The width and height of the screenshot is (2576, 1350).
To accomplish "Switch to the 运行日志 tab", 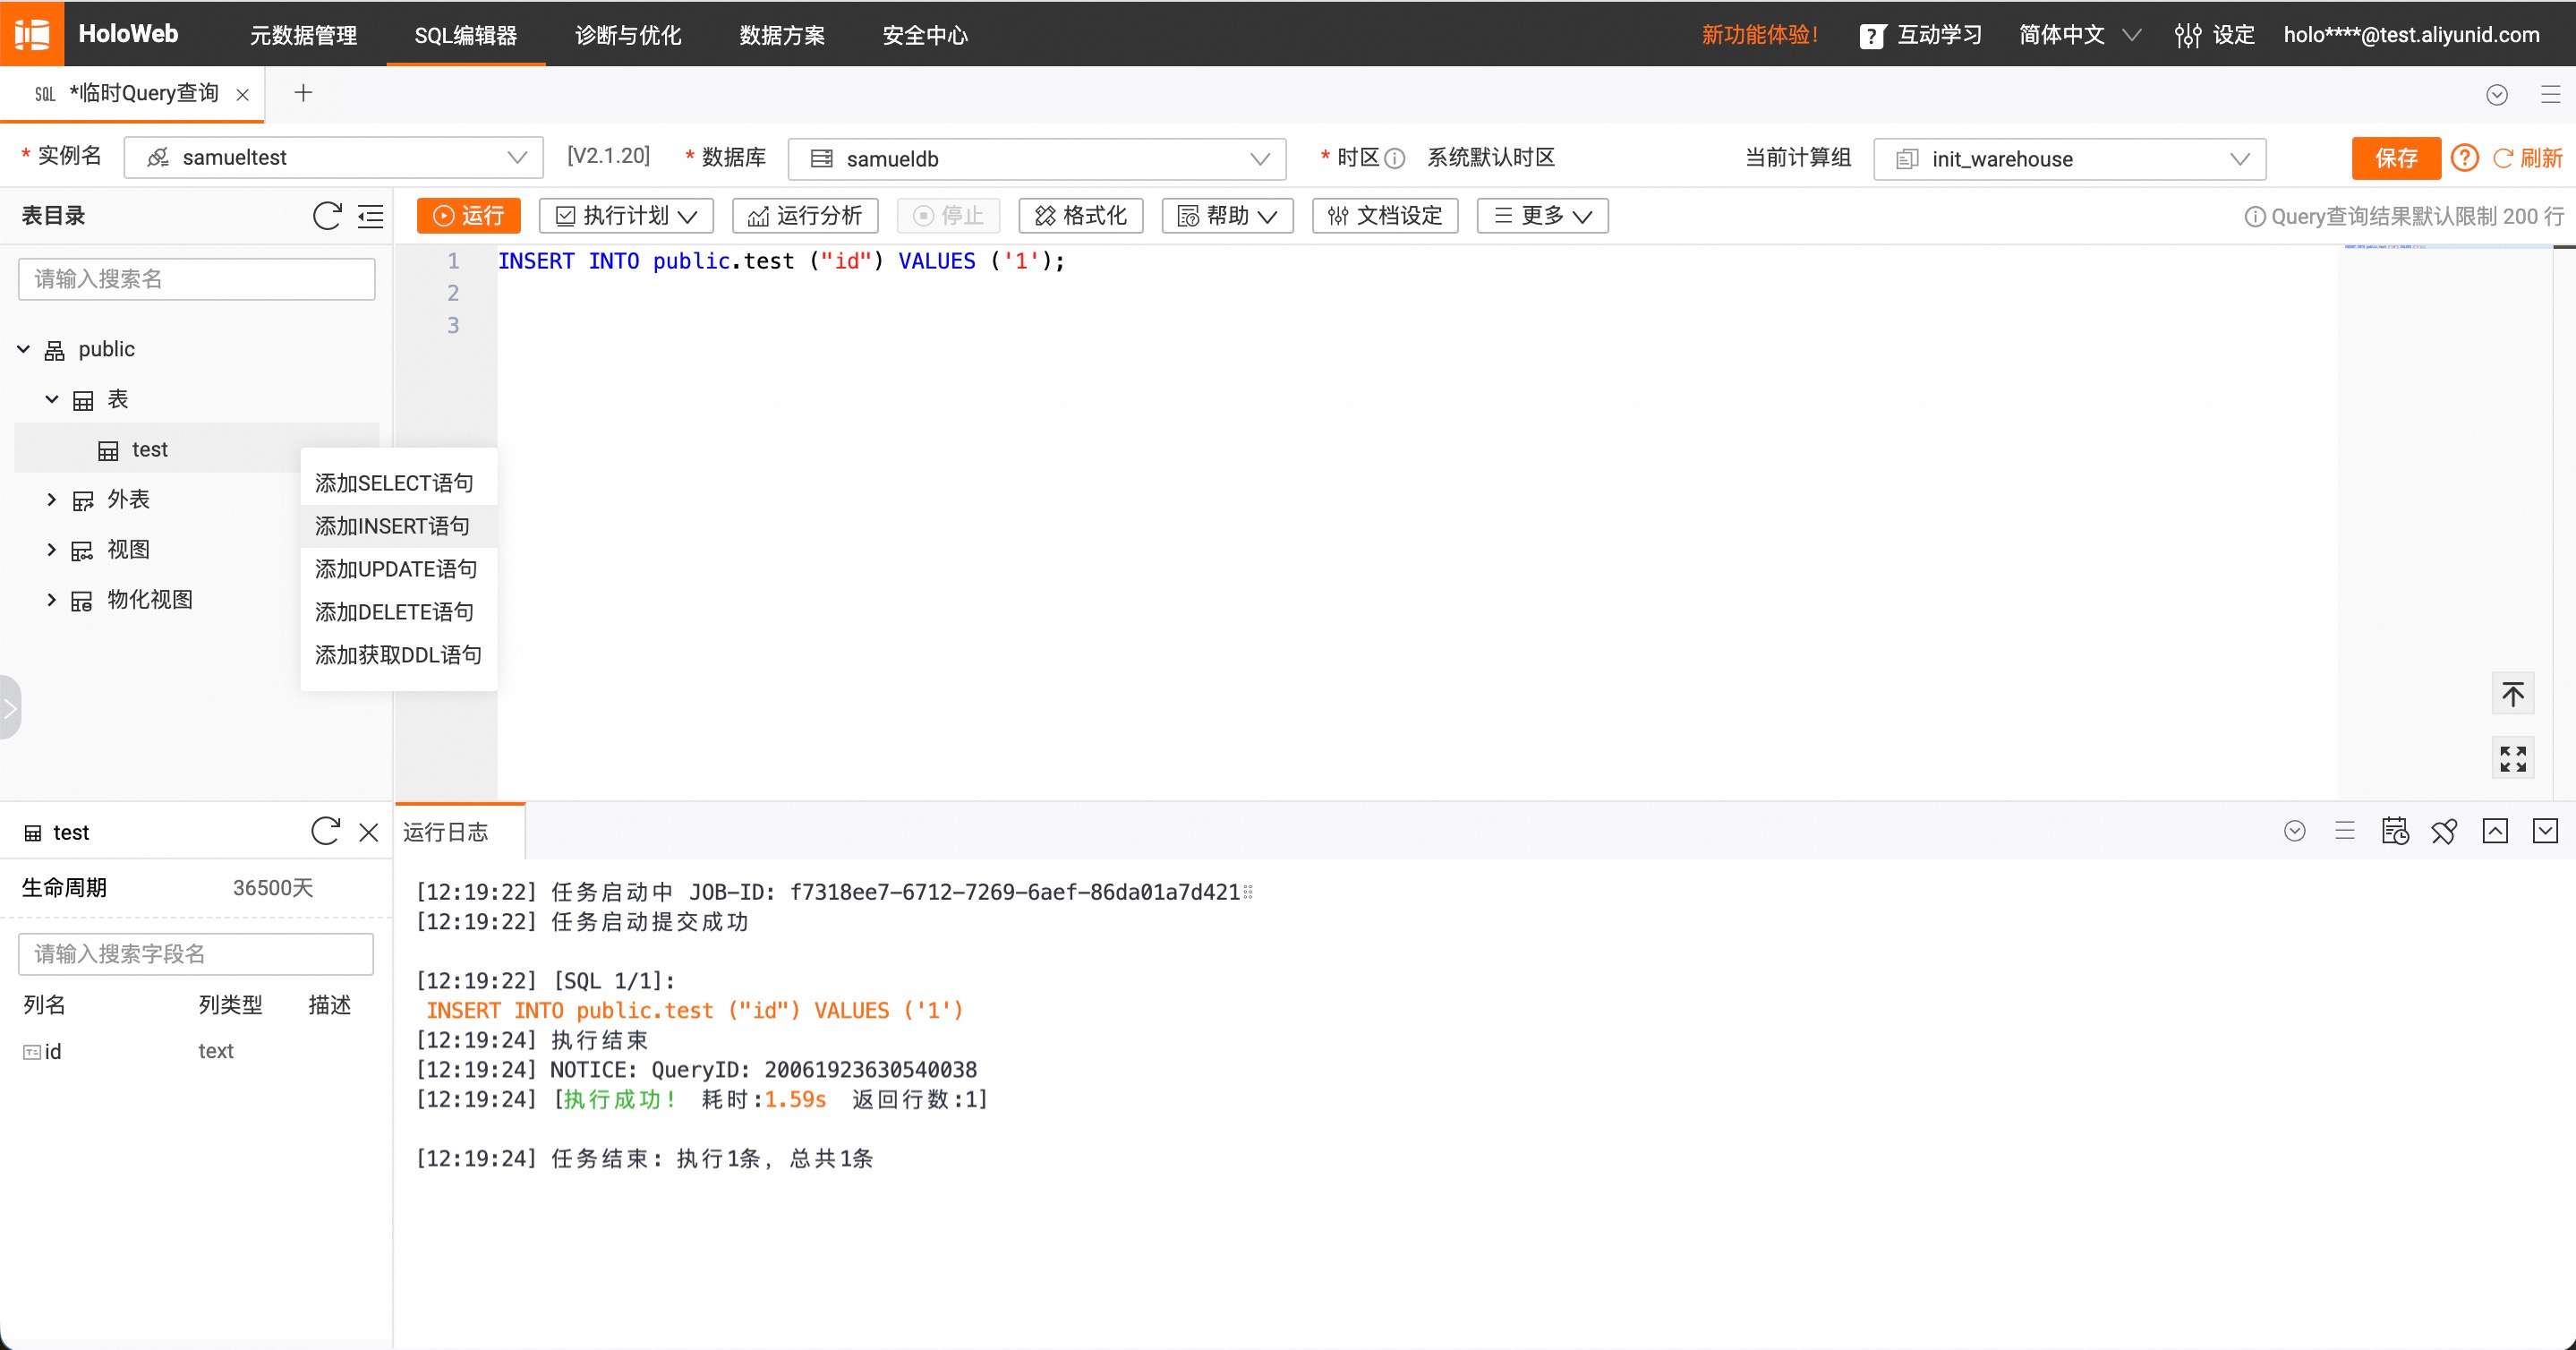I will (446, 832).
